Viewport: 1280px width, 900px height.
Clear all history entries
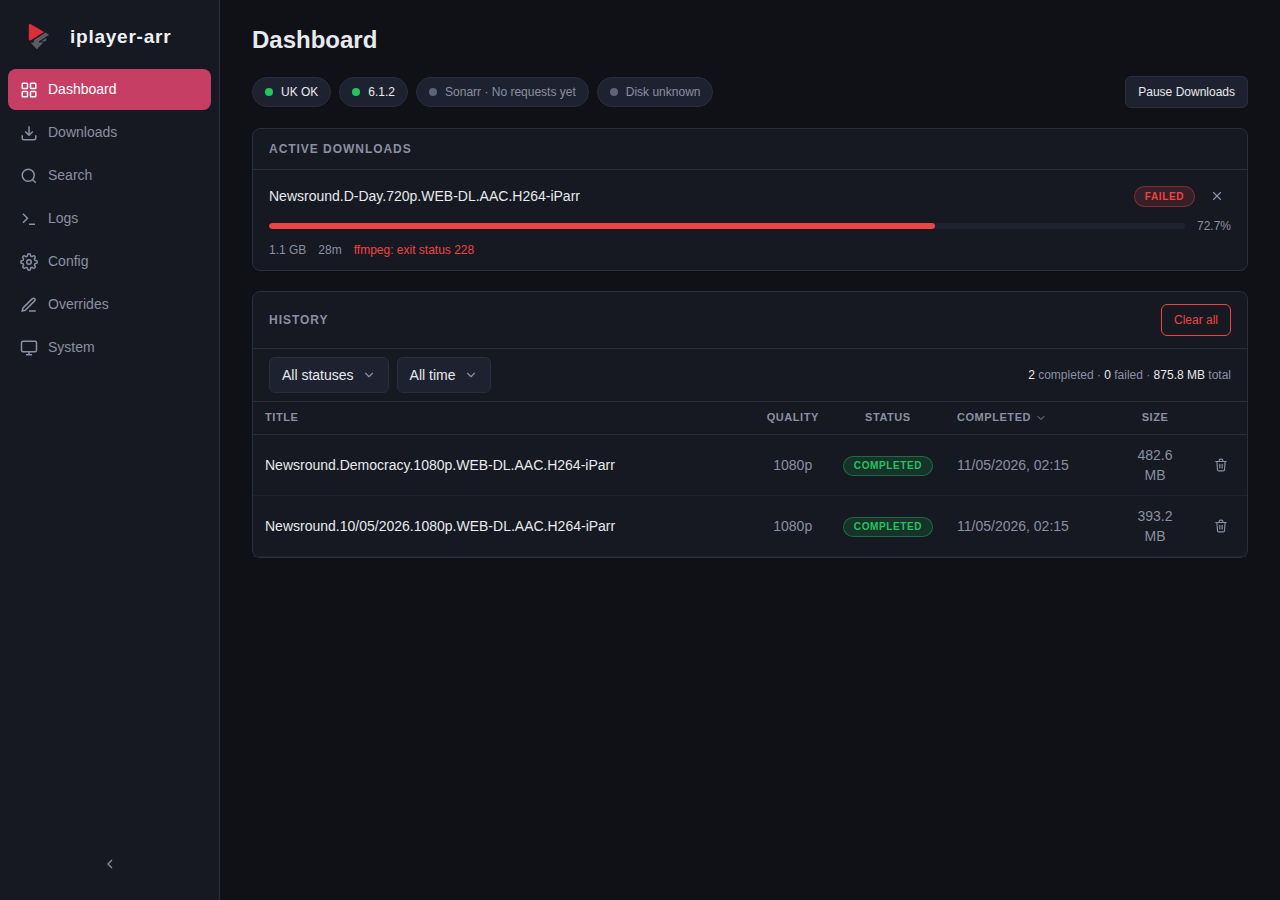tap(1196, 320)
